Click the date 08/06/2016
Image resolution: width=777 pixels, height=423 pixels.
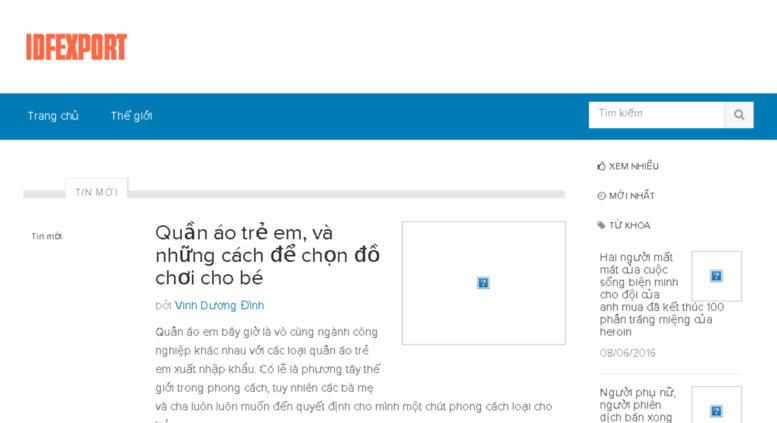coord(627,353)
